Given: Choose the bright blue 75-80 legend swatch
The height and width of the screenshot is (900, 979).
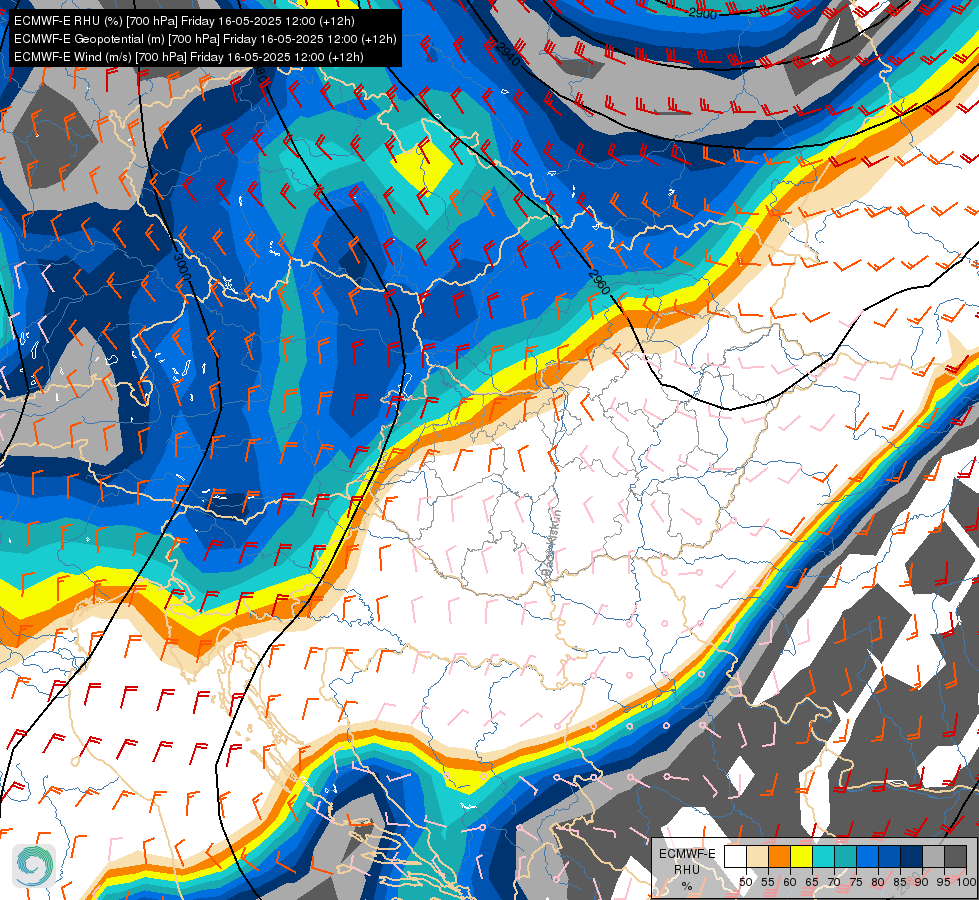Looking at the screenshot, I should tap(867, 856).
